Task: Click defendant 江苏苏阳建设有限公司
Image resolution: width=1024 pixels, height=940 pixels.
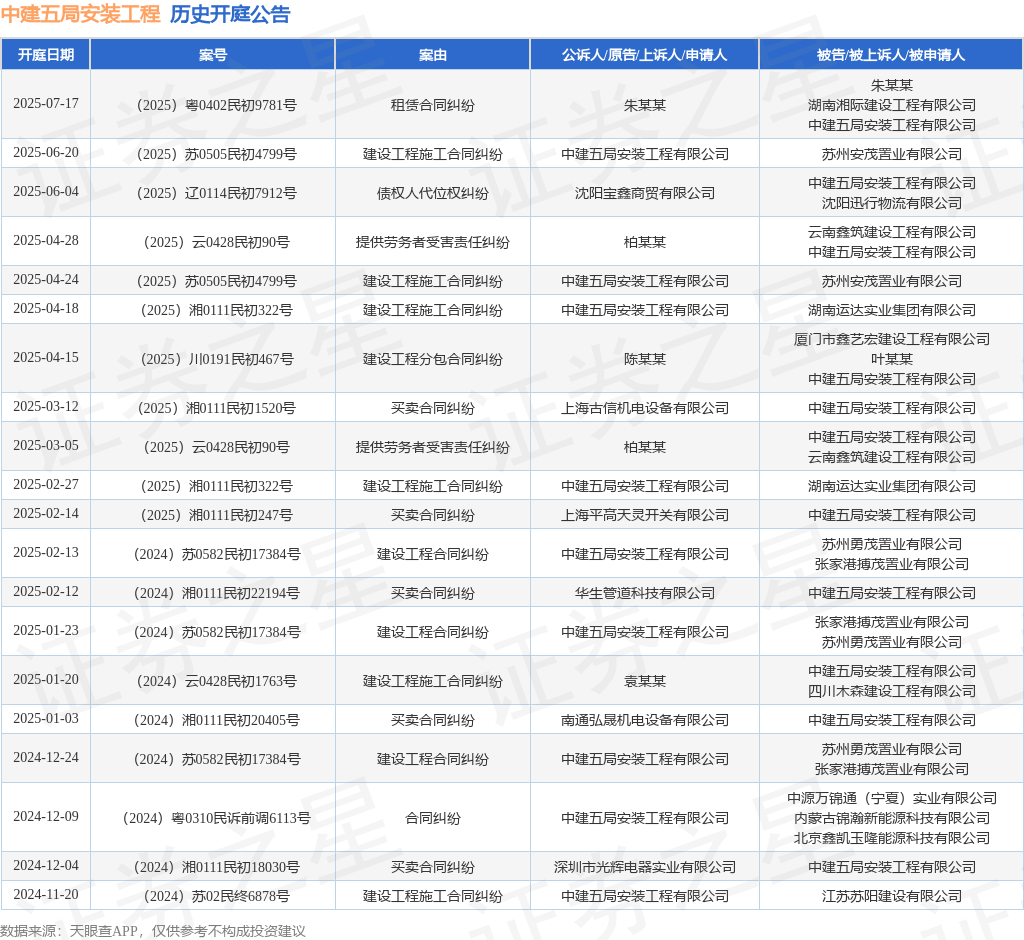Action: 891,896
